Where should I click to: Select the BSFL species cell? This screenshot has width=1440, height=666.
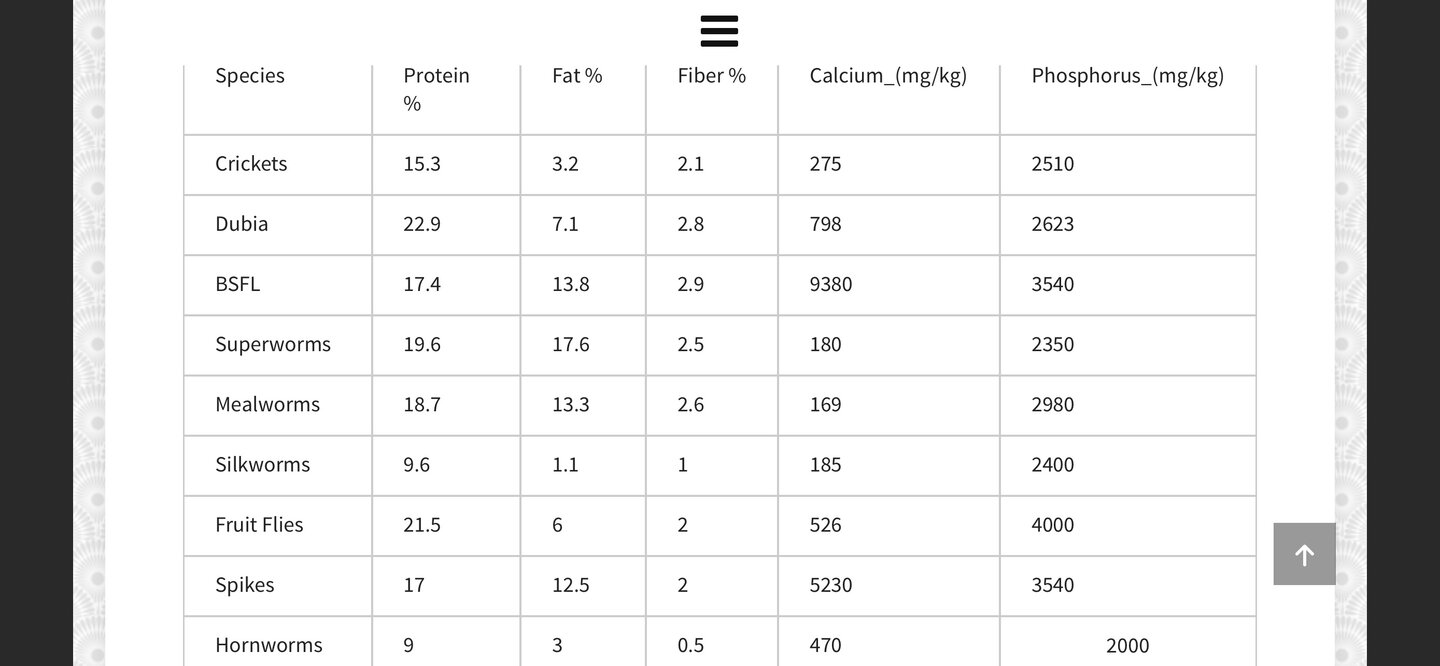(238, 284)
